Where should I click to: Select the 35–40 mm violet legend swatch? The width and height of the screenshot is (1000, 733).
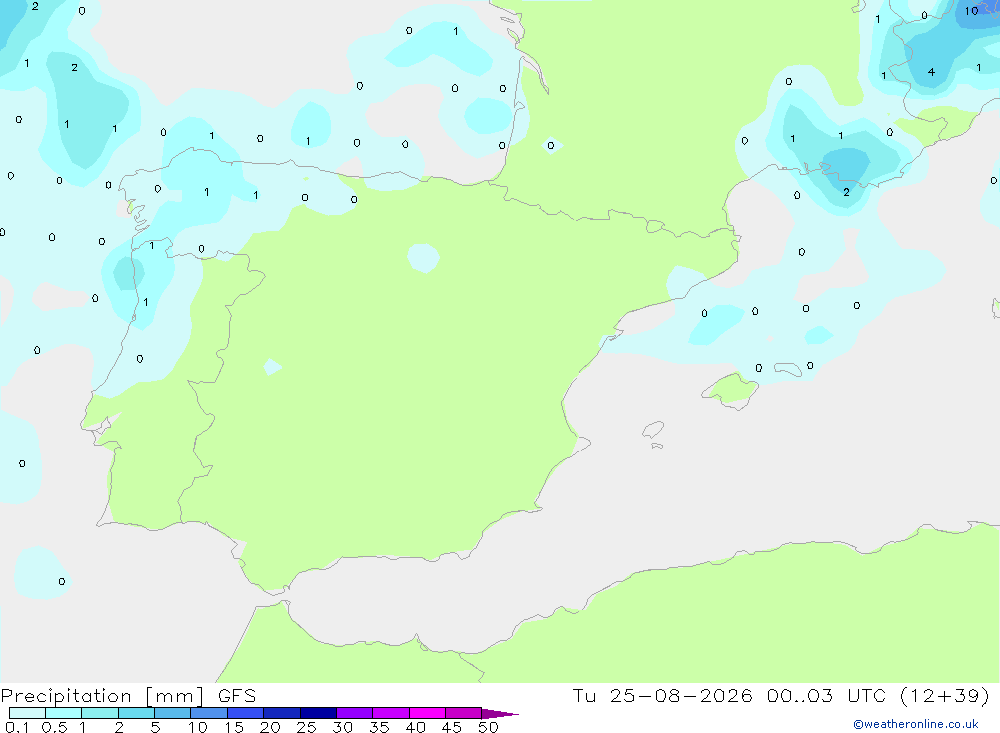coord(391,713)
